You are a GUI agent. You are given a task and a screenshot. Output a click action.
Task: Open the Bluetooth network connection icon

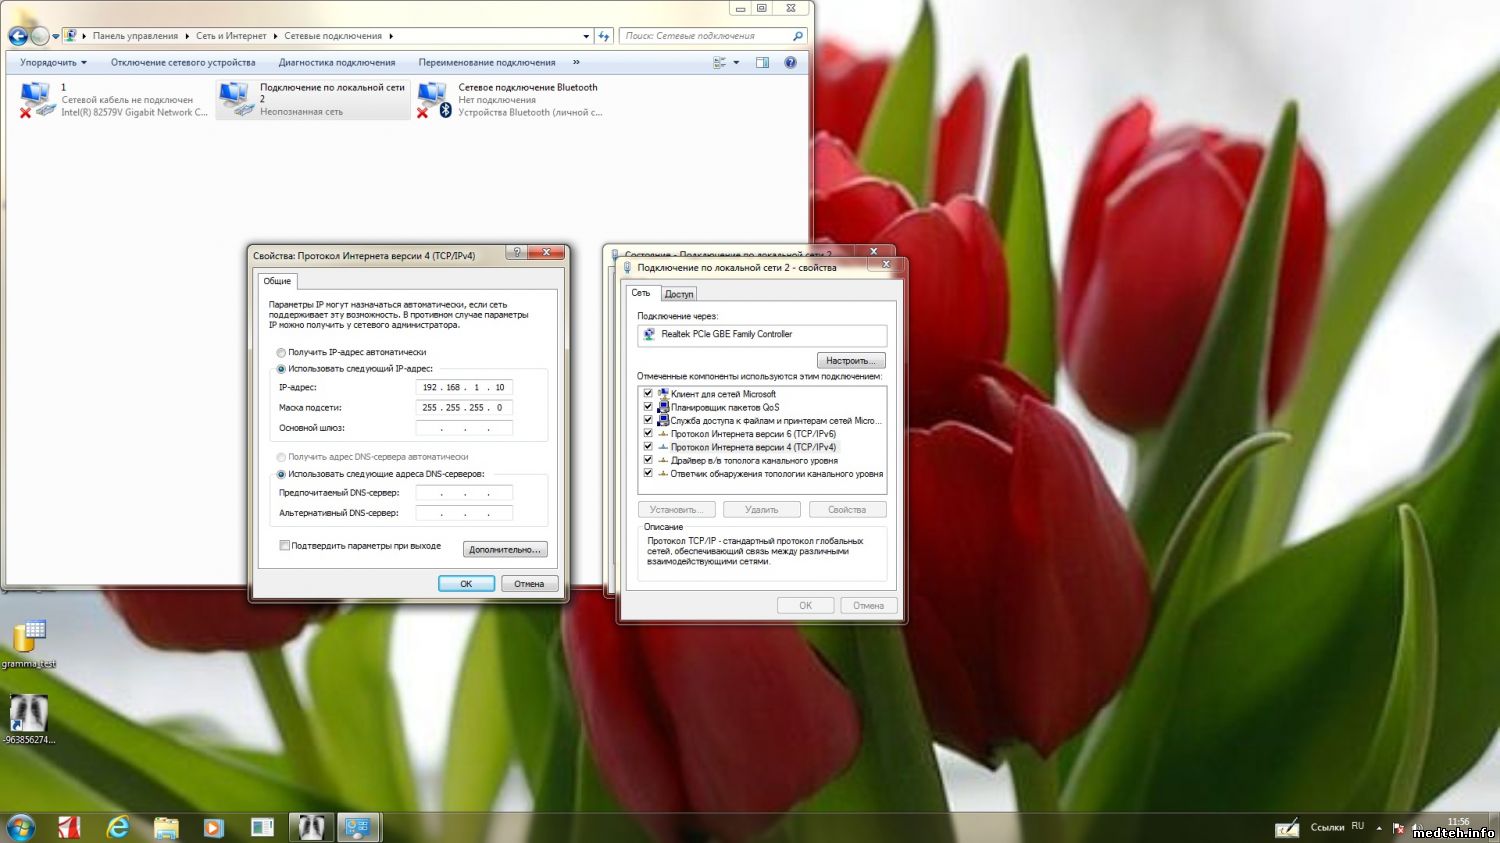[434, 99]
